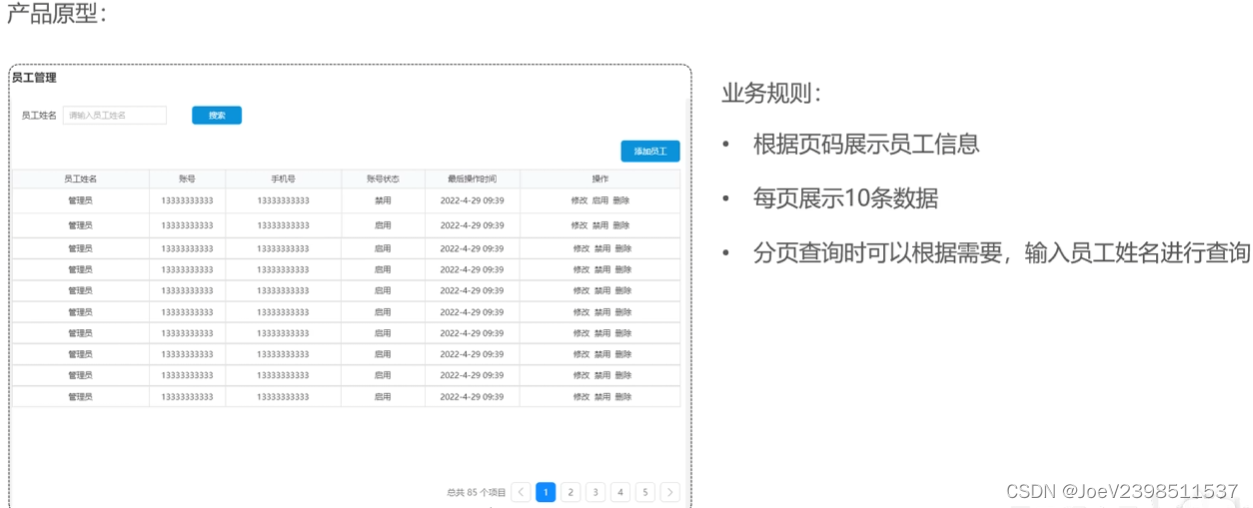Click 修改 in the second table row
The height and width of the screenshot is (508, 1253).
[580, 226]
